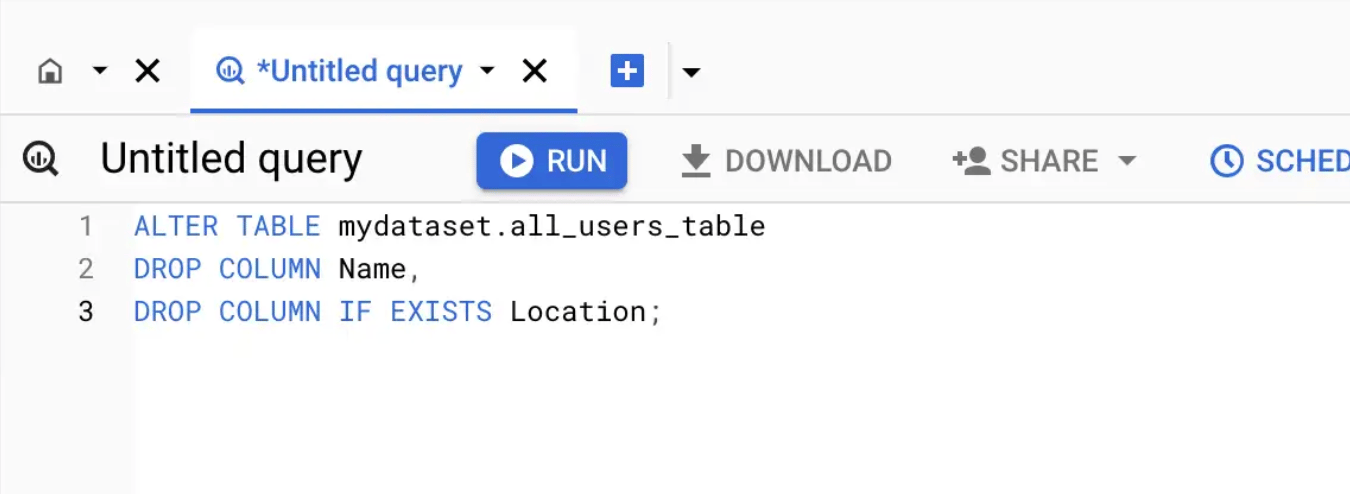The width and height of the screenshot is (1350, 494).
Task: Close the *Untitled query tab
Action: pos(535,71)
